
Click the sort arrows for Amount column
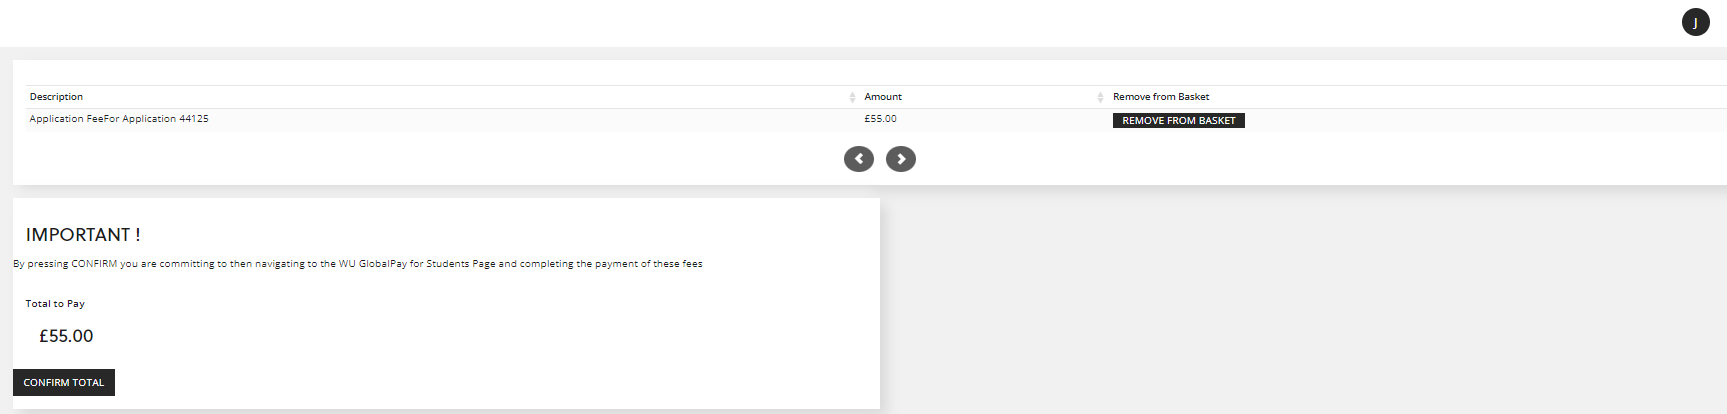click(x=1100, y=97)
